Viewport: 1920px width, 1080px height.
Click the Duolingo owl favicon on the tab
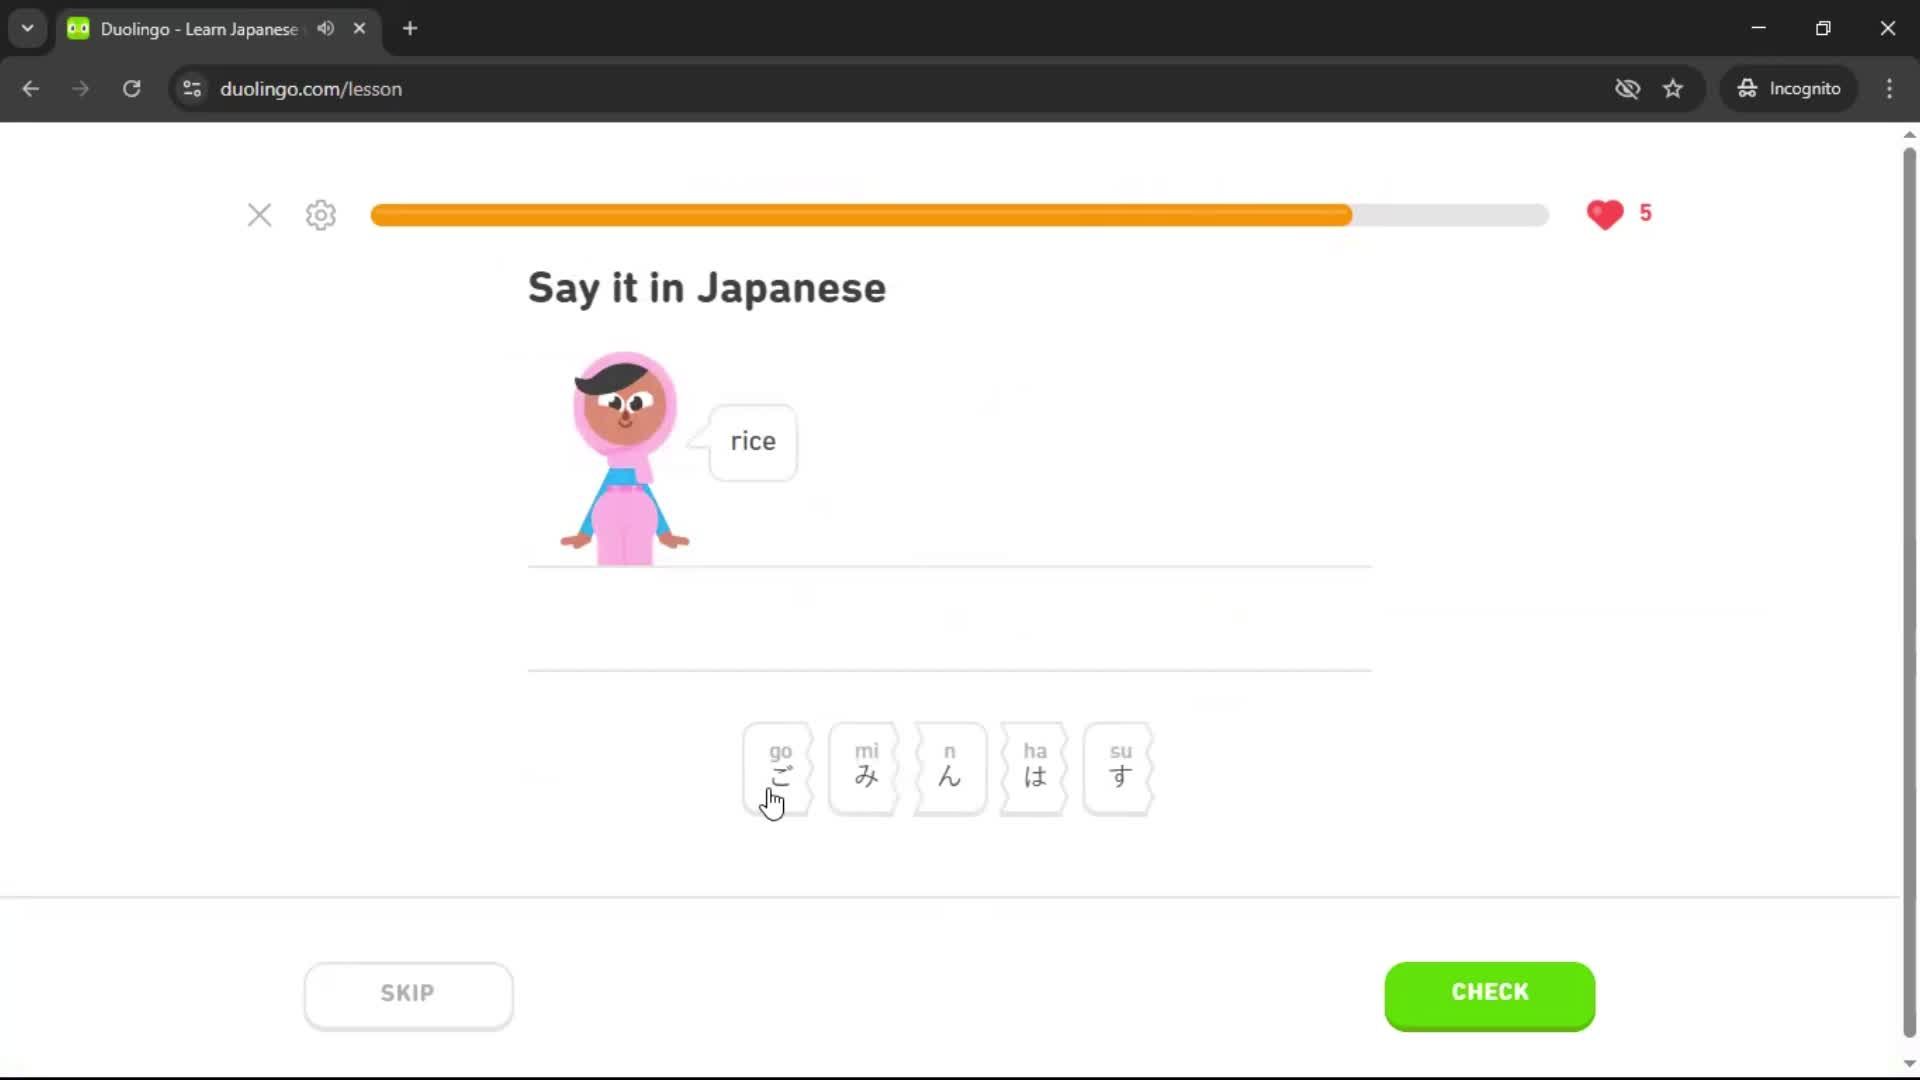click(x=78, y=28)
